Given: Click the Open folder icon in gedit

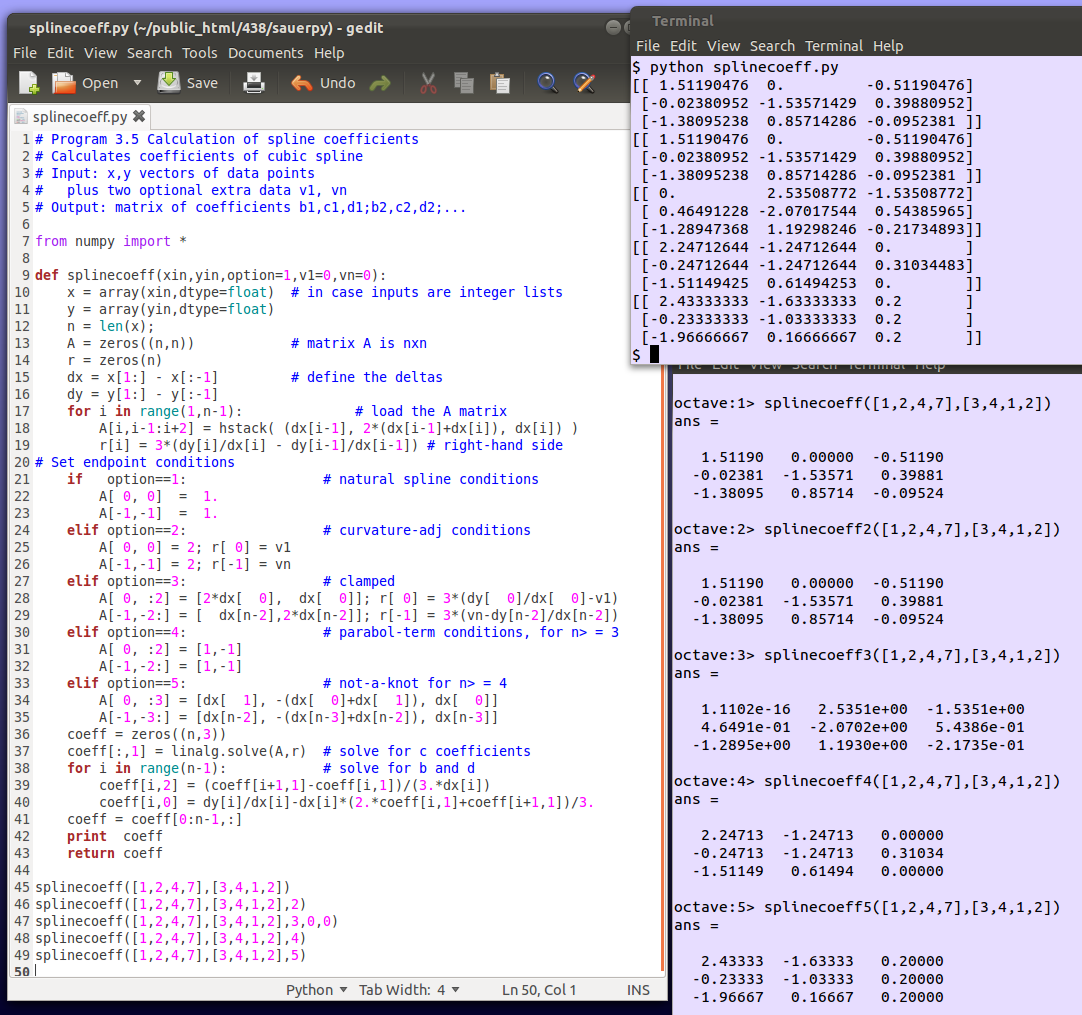Looking at the screenshot, I should pos(63,83).
